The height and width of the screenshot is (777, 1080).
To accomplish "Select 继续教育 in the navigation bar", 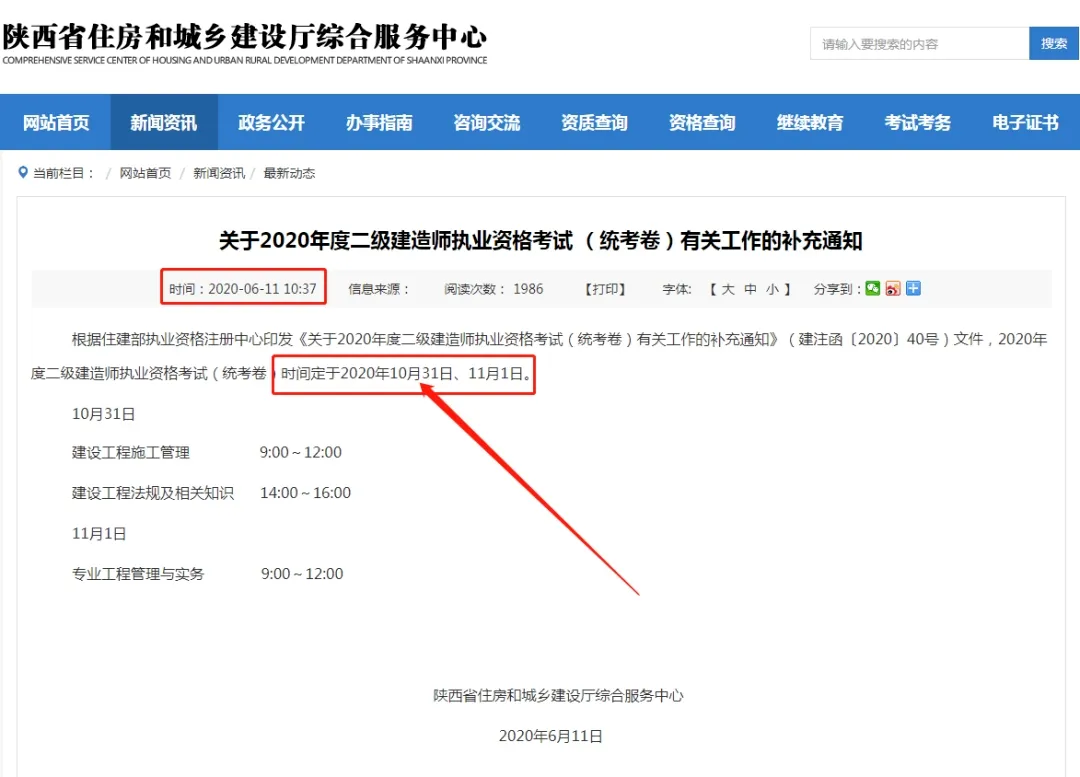I will 810,123.
